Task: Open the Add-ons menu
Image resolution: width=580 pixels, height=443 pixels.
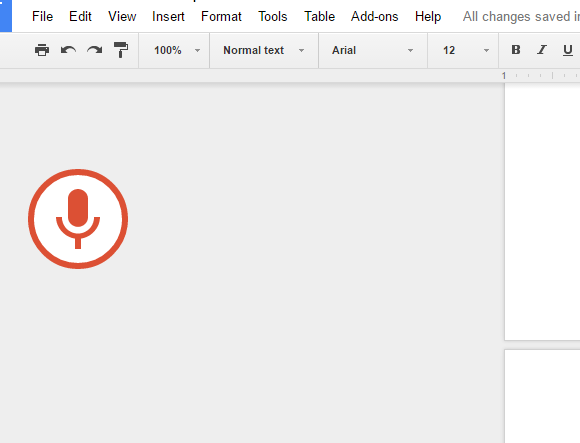Action: point(374,17)
